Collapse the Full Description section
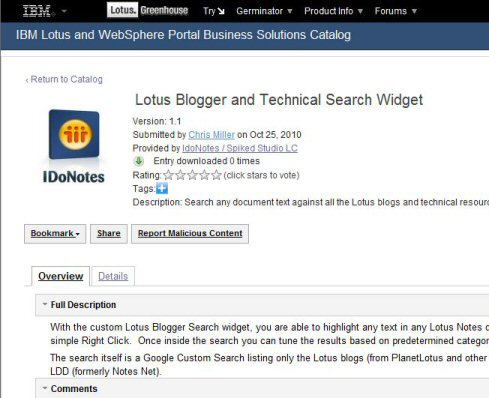This screenshot has width=489, height=398. tap(45, 304)
